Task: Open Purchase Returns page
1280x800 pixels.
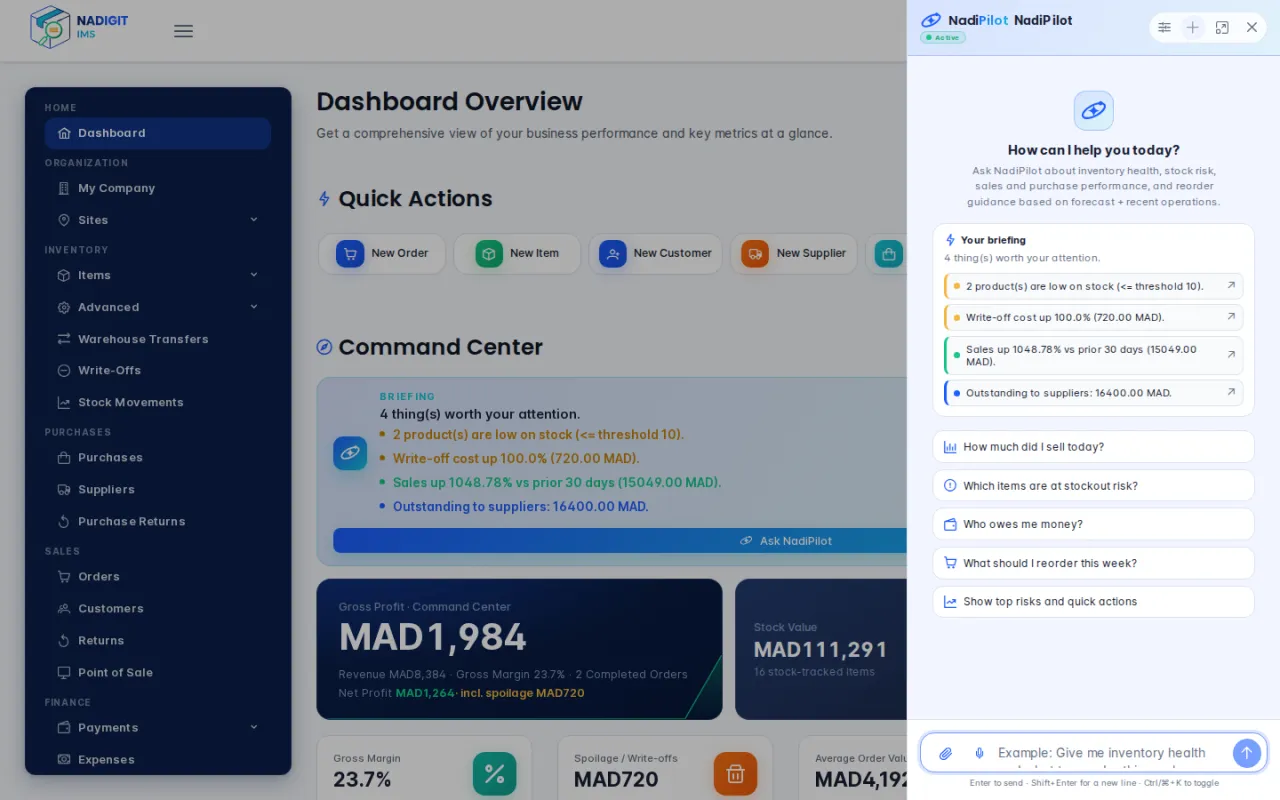Action: tap(158, 521)
